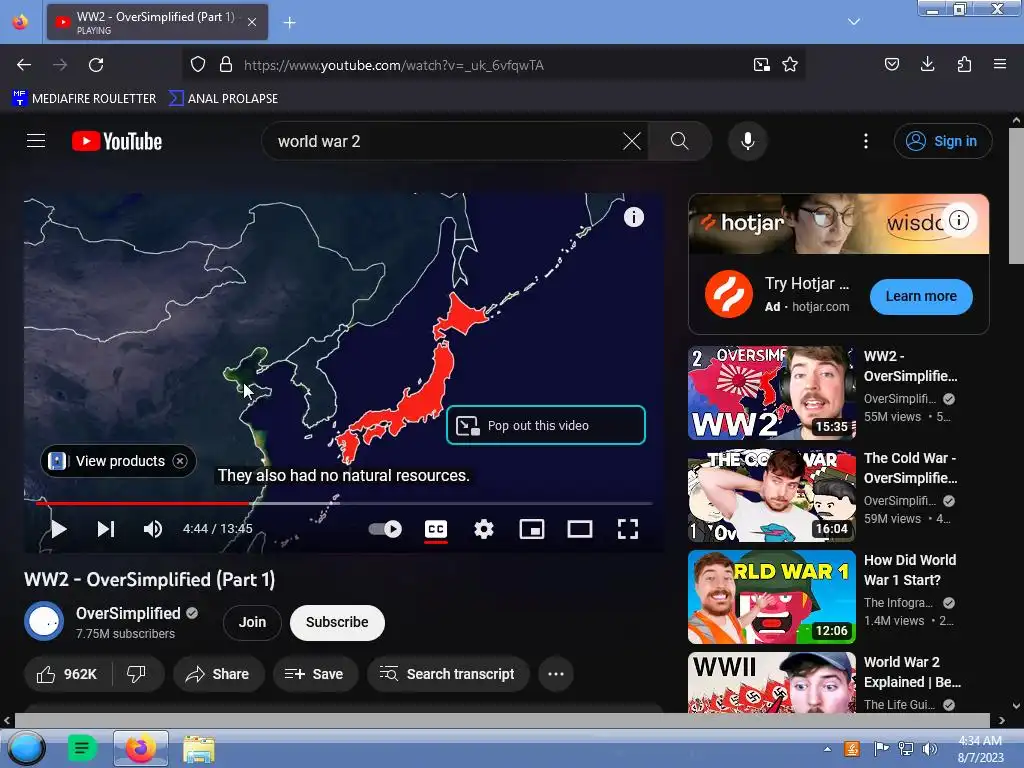Play the paused video
Viewport: 1024px width, 768px height.
pos(58,529)
